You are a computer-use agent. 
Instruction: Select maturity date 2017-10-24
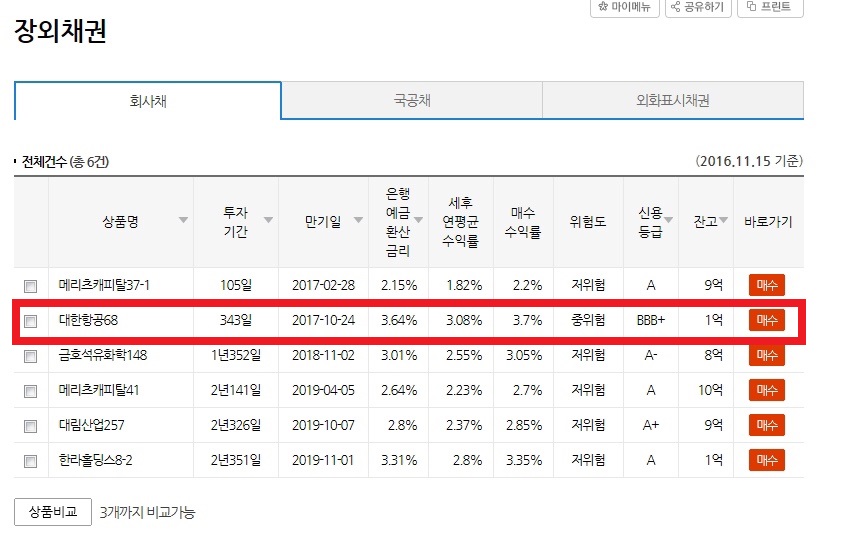pos(323,320)
